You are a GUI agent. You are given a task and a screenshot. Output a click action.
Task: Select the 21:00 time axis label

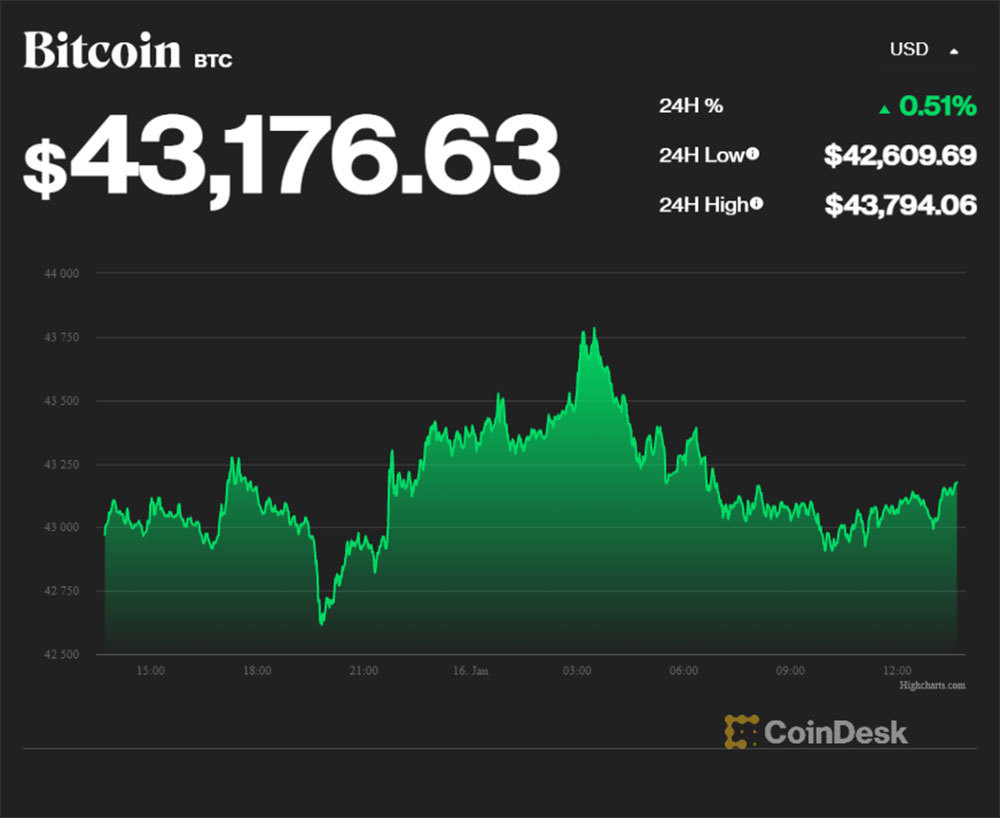pos(364,671)
